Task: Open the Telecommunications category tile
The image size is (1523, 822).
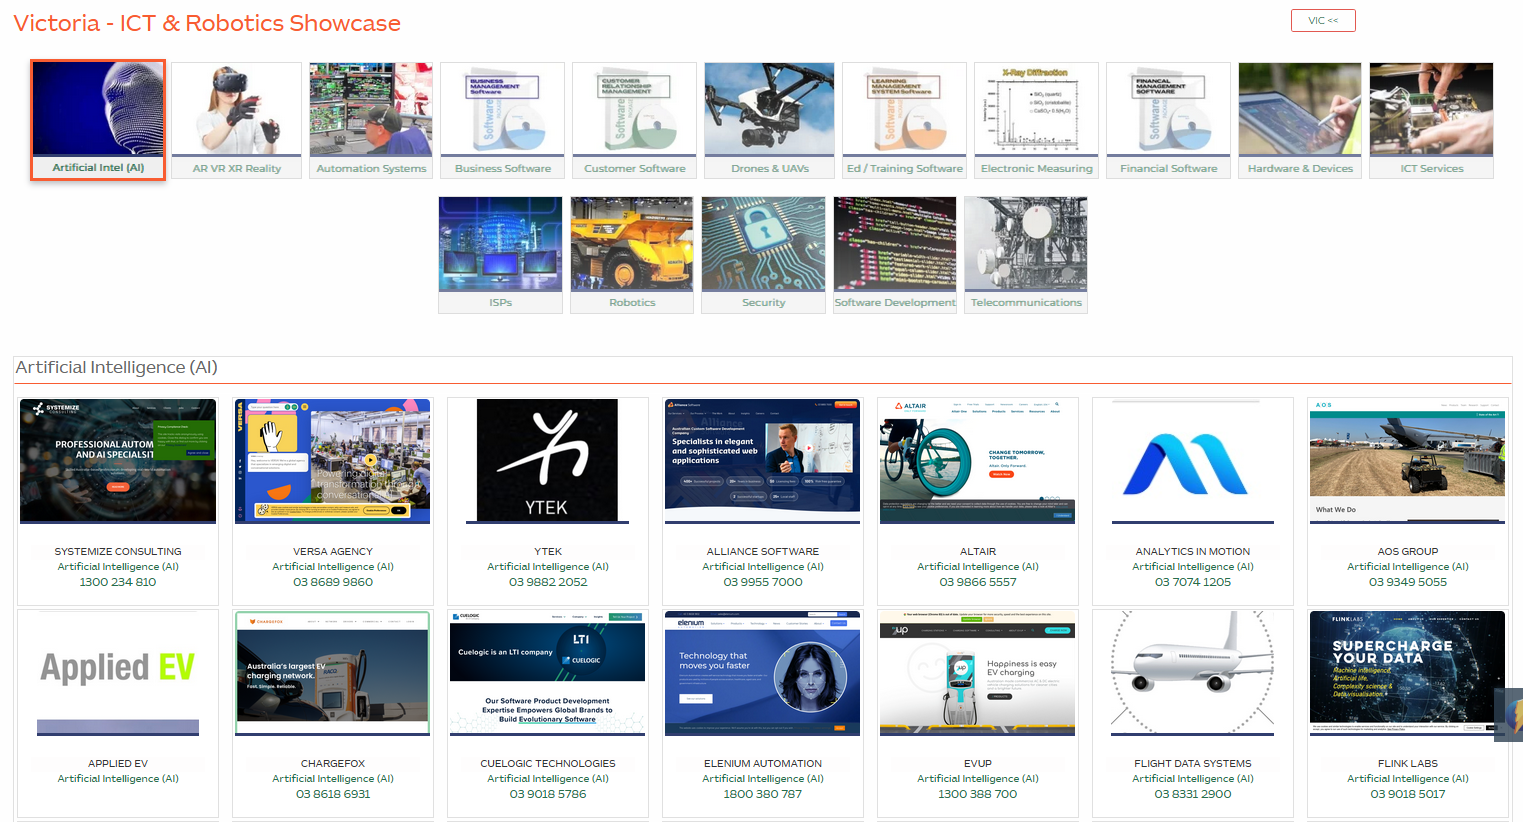Action: 1025,254
